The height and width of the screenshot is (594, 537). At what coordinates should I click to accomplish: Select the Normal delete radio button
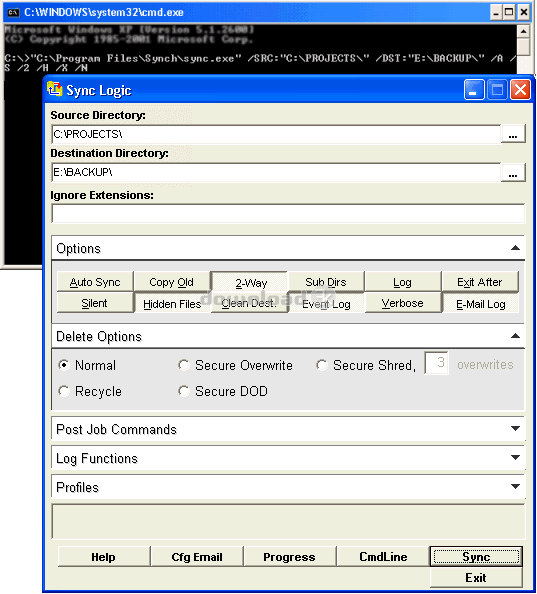click(x=64, y=365)
